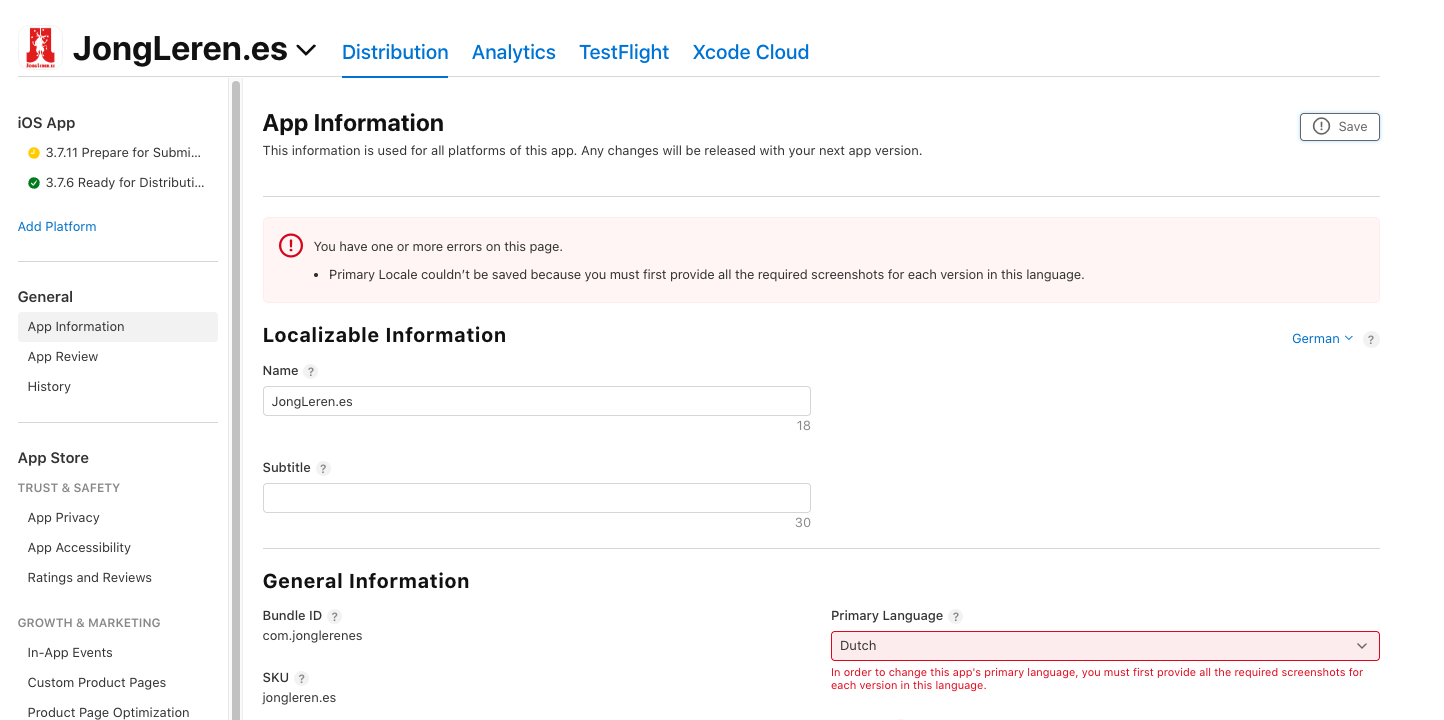This screenshot has width=1444, height=720.
Task: Expand the JongLeren.es app switcher chevron
Action: click(x=306, y=49)
